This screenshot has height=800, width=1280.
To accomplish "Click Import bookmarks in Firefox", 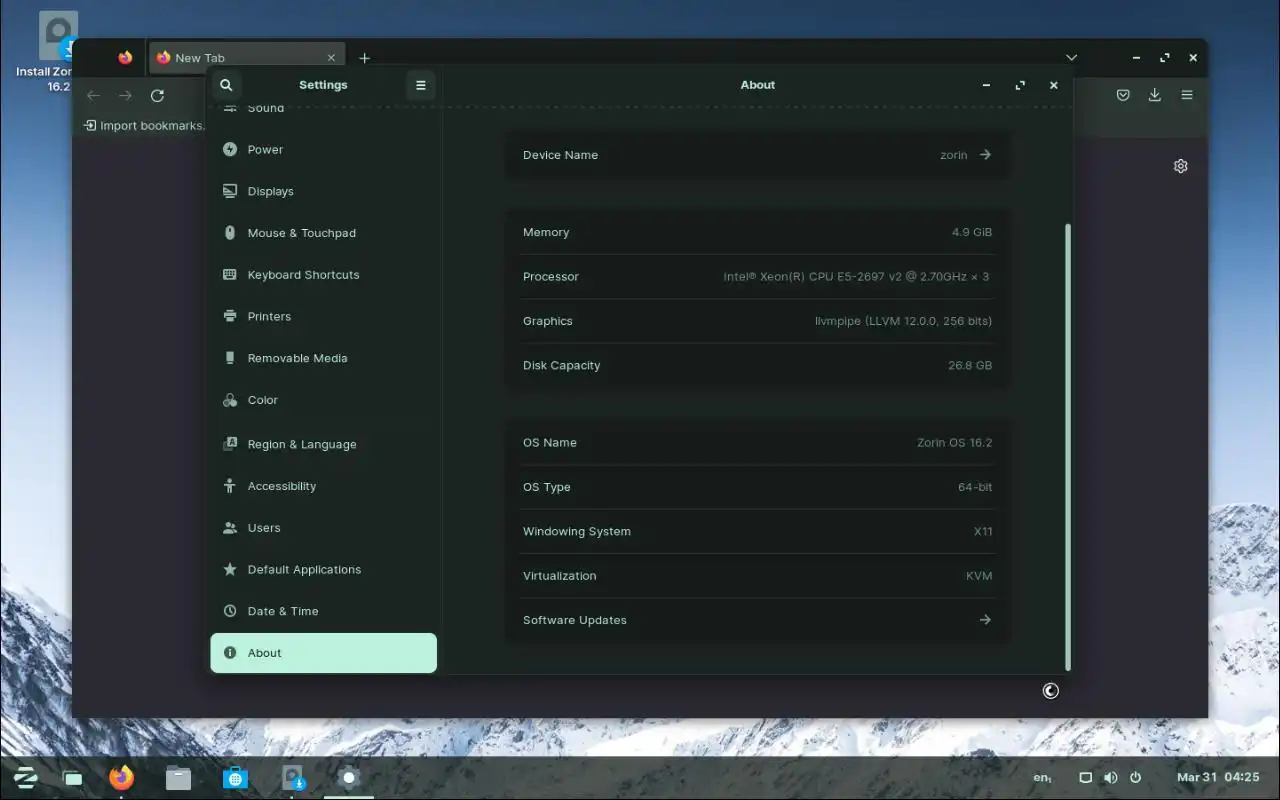I will [144, 126].
